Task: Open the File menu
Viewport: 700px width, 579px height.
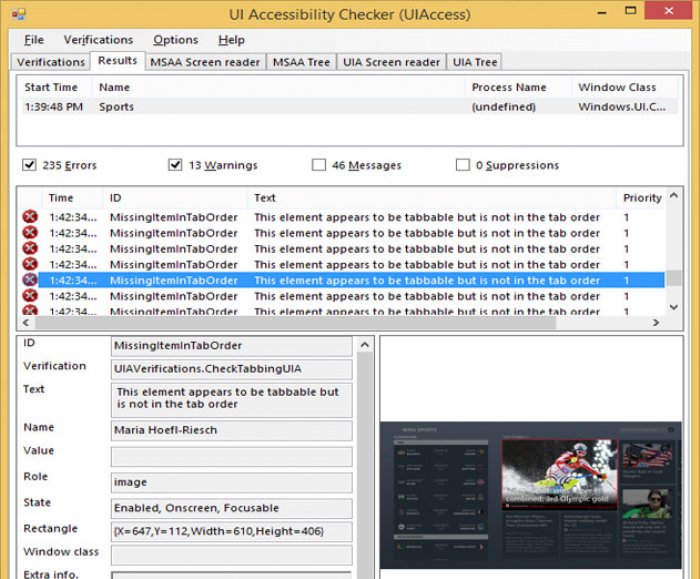Action: coord(34,40)
